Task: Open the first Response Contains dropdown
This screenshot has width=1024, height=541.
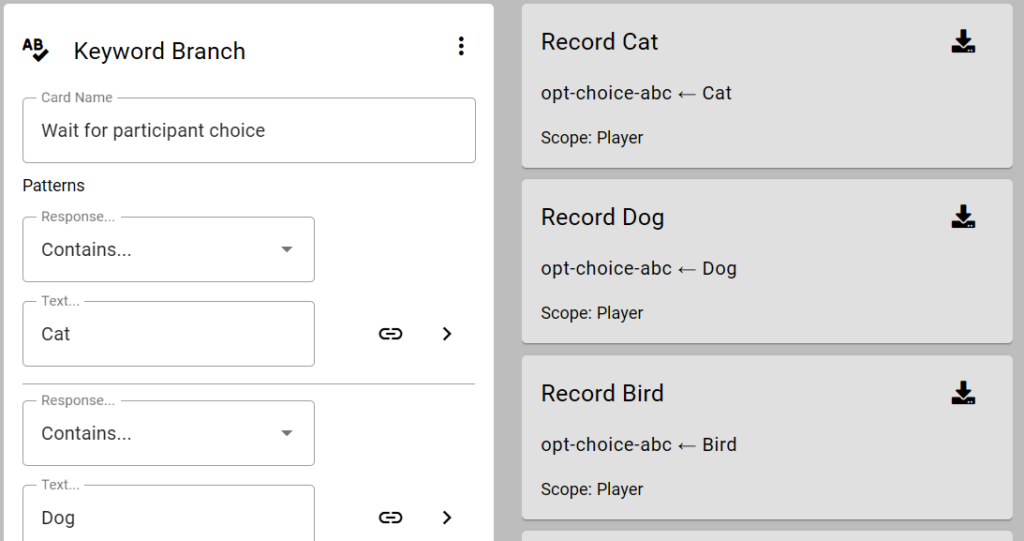Action: coord(168,250)
